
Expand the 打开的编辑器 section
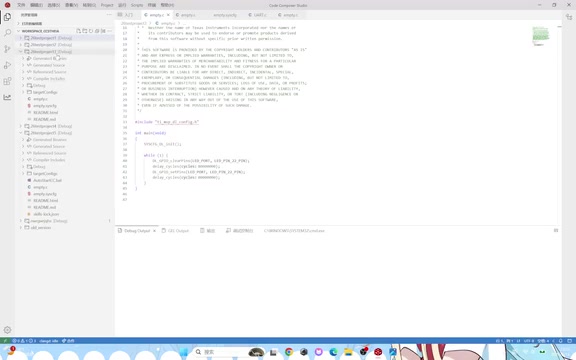coord(65,24)
